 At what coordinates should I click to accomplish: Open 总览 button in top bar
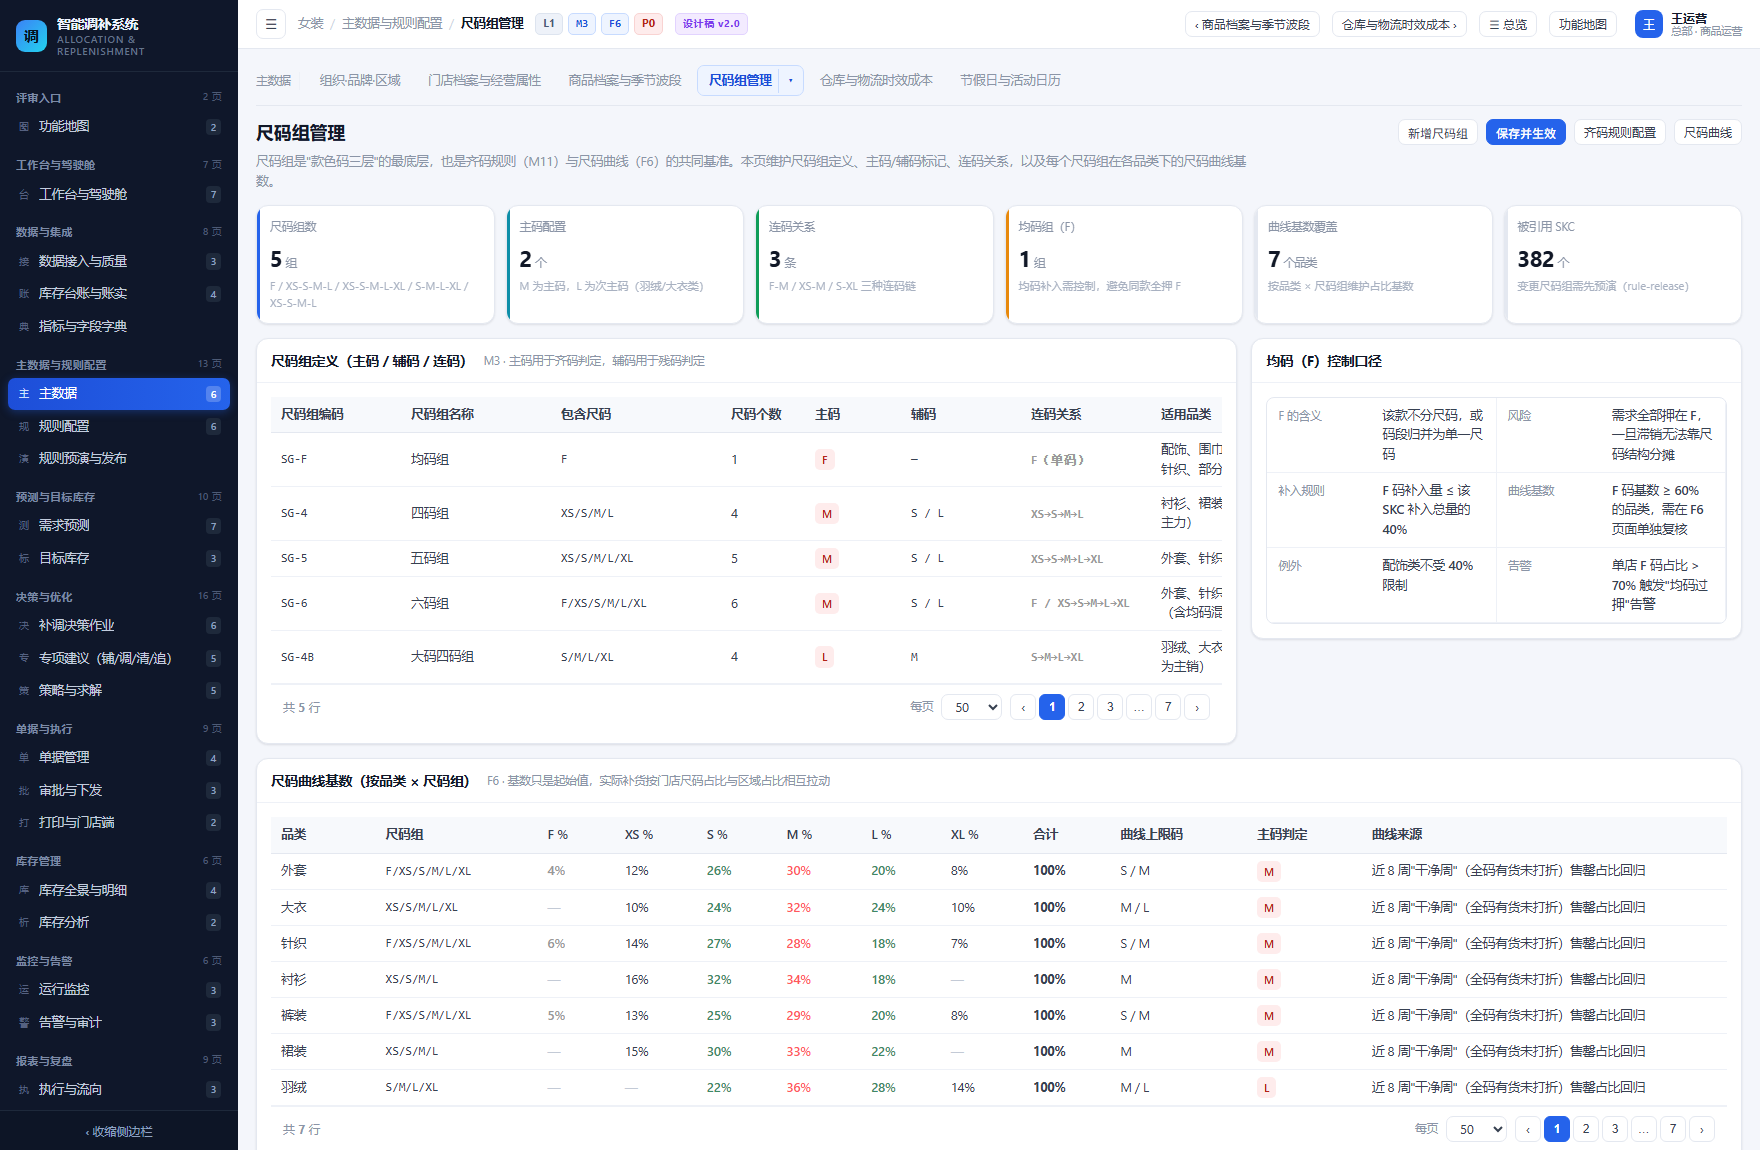pos(1508,25)
